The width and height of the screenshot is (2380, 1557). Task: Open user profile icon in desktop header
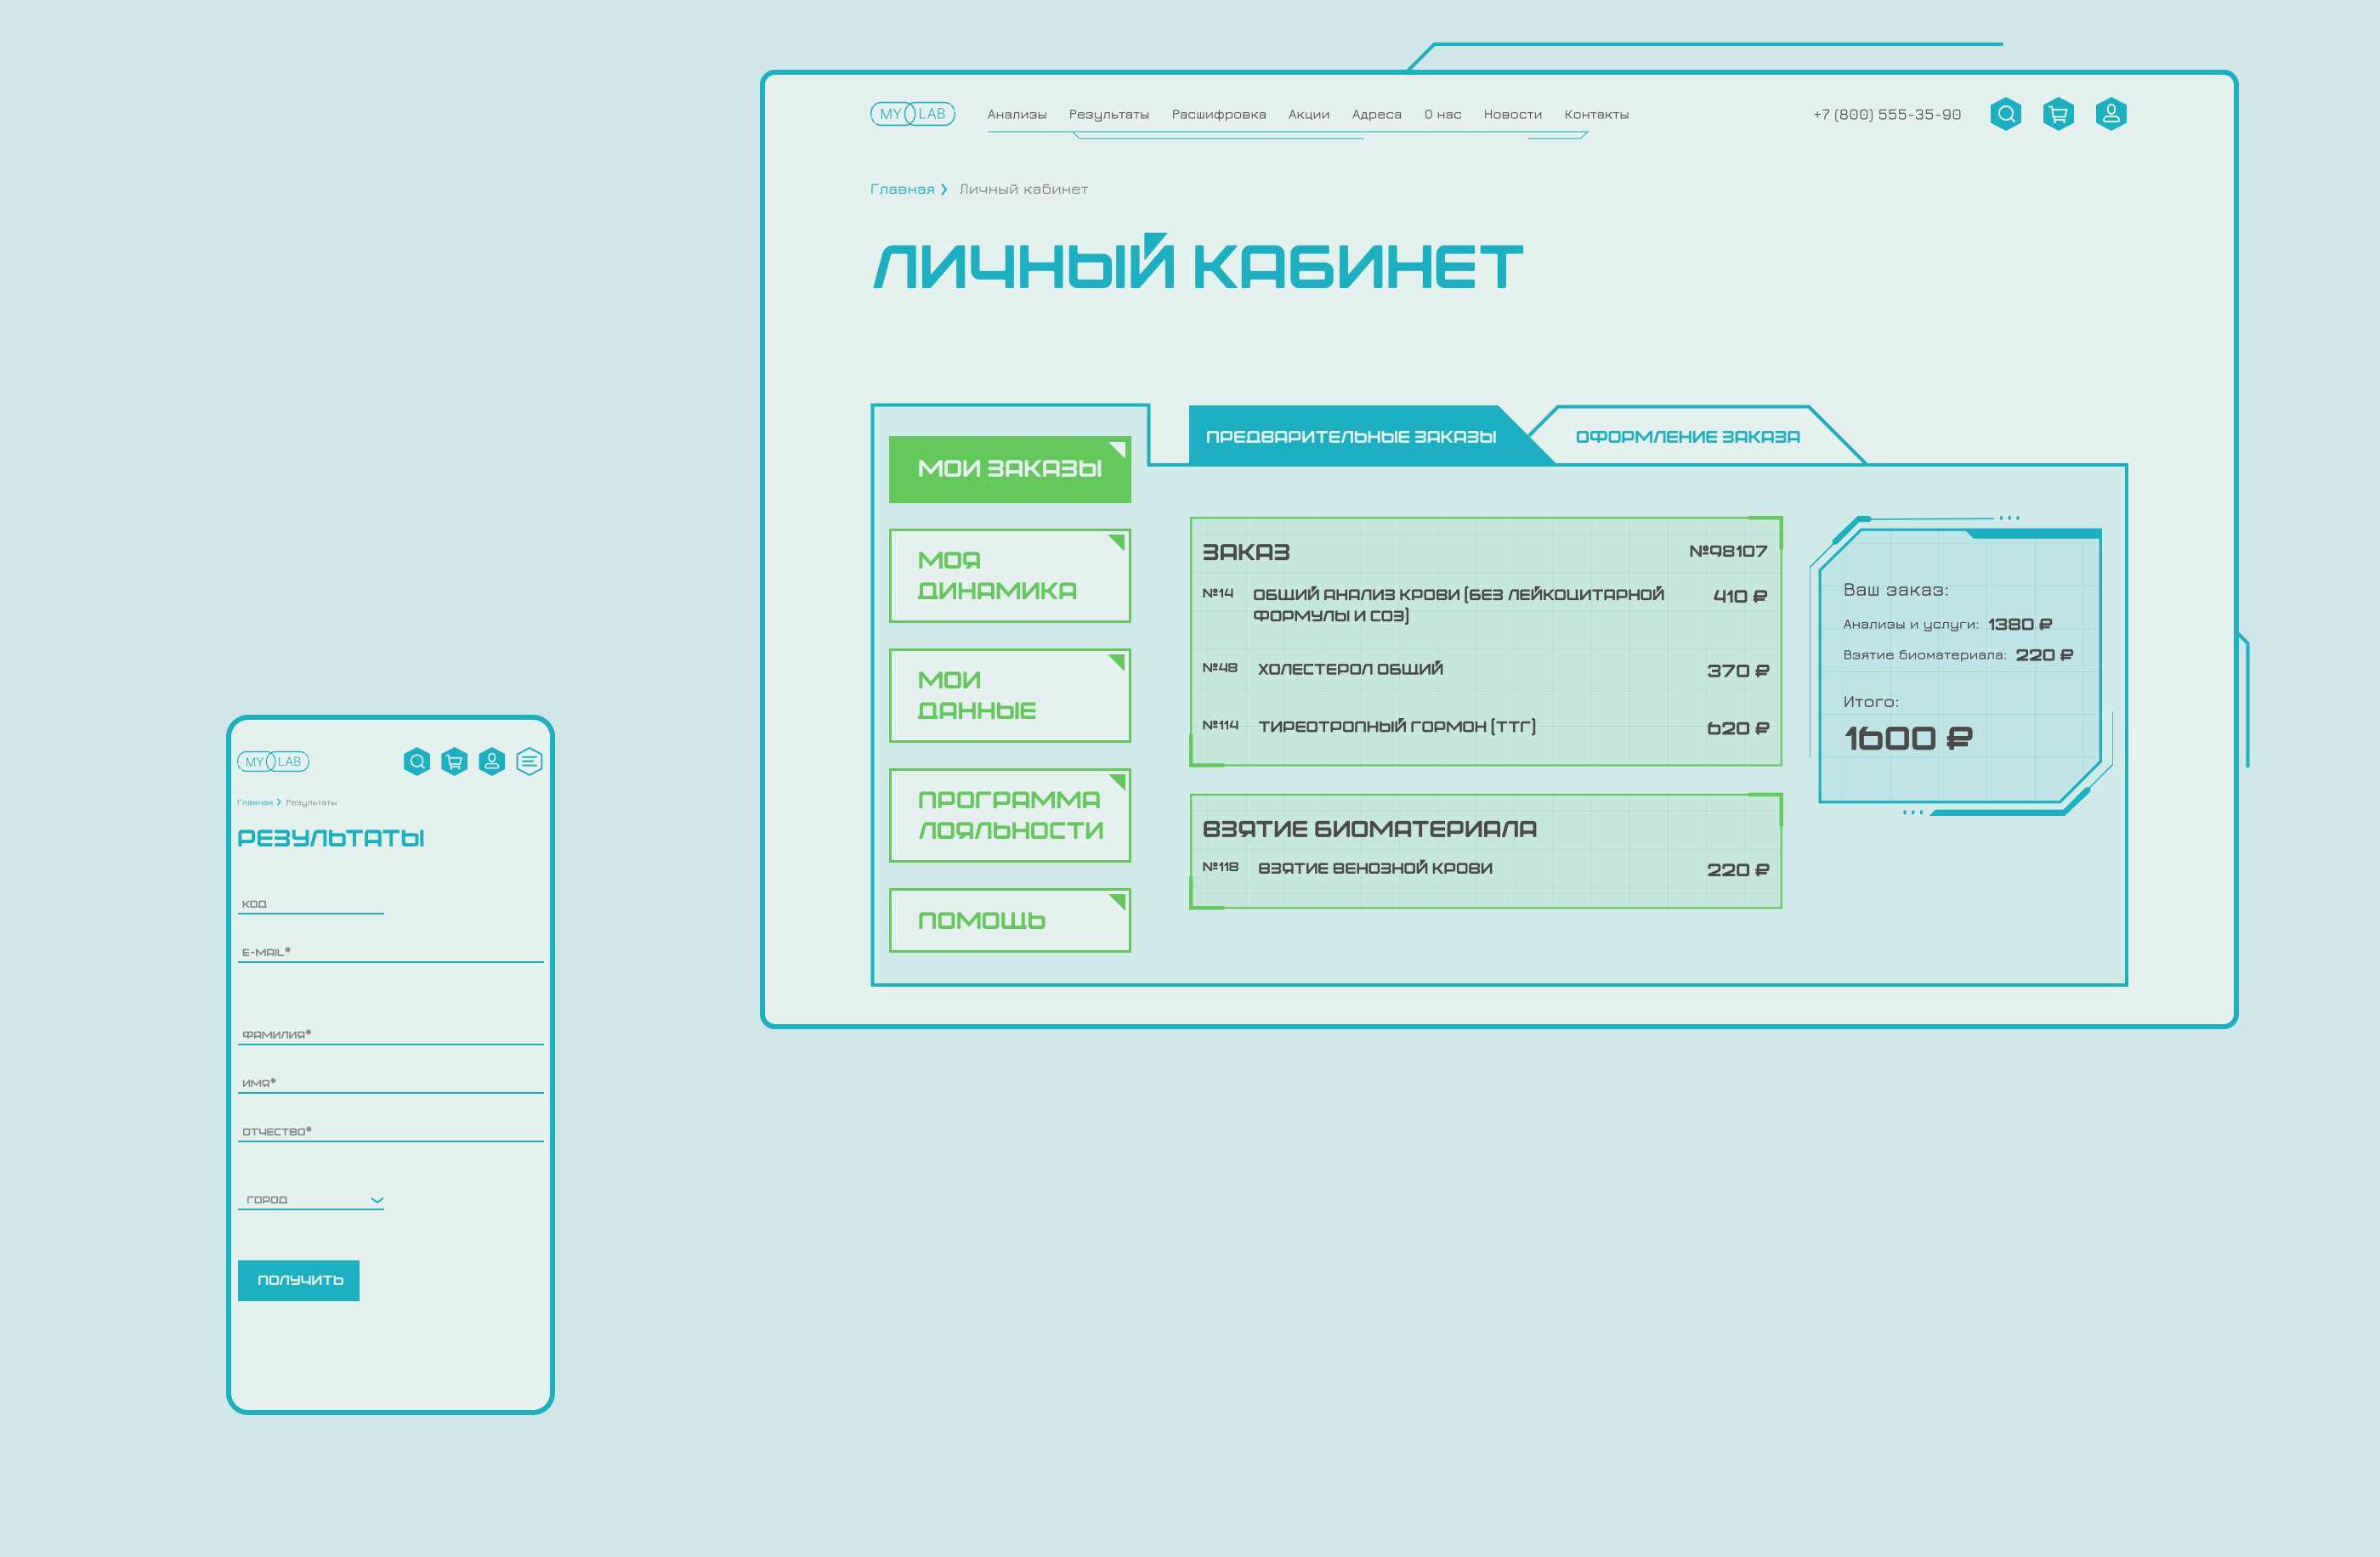2111,114
